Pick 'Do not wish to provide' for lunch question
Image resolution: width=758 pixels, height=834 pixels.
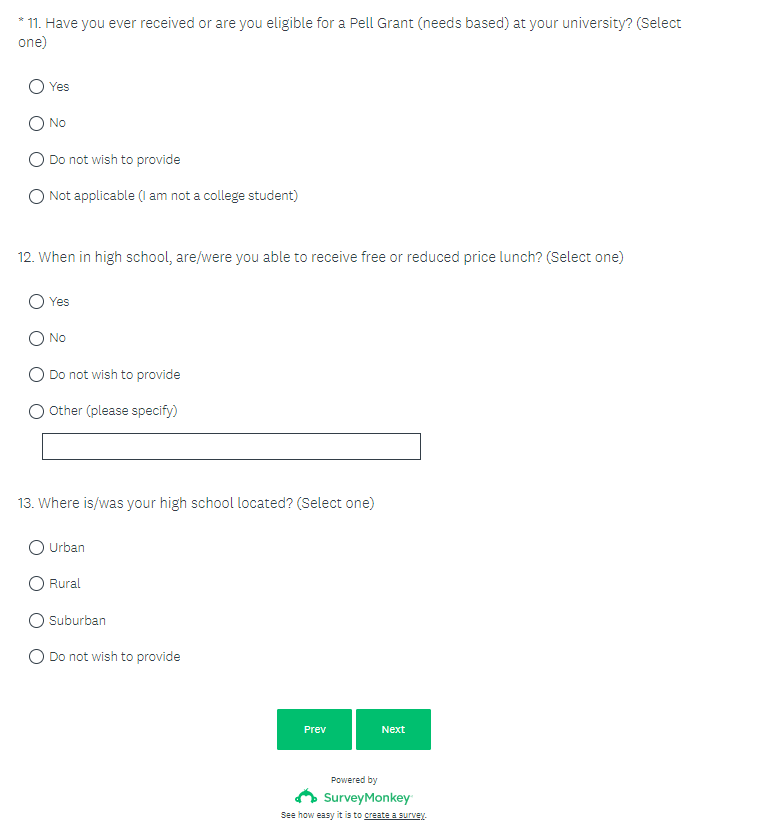37,375
